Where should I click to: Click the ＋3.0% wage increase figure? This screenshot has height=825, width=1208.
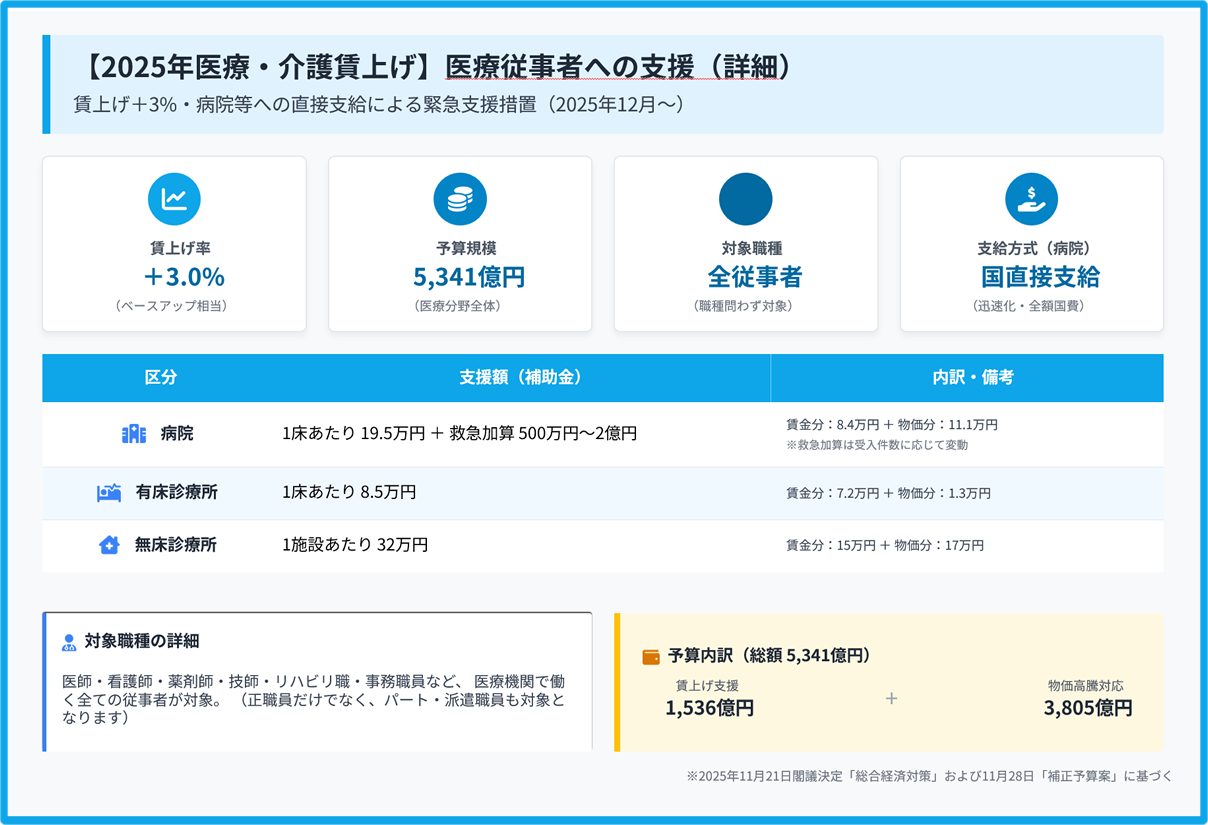point(184,277)
